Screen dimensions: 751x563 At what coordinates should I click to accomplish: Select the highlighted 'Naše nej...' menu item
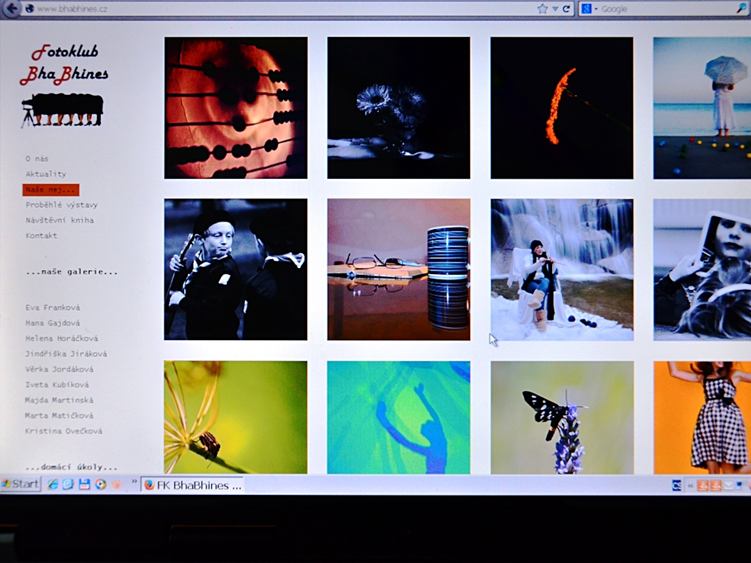[x=51, y=190]
